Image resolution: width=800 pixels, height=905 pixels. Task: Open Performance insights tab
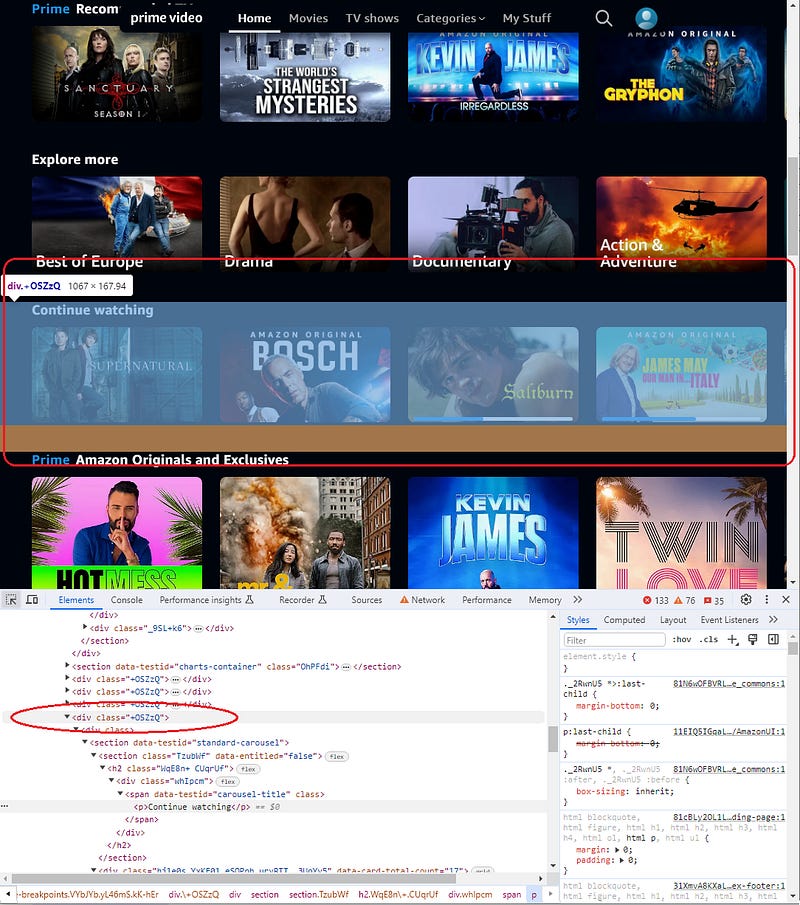206,600
